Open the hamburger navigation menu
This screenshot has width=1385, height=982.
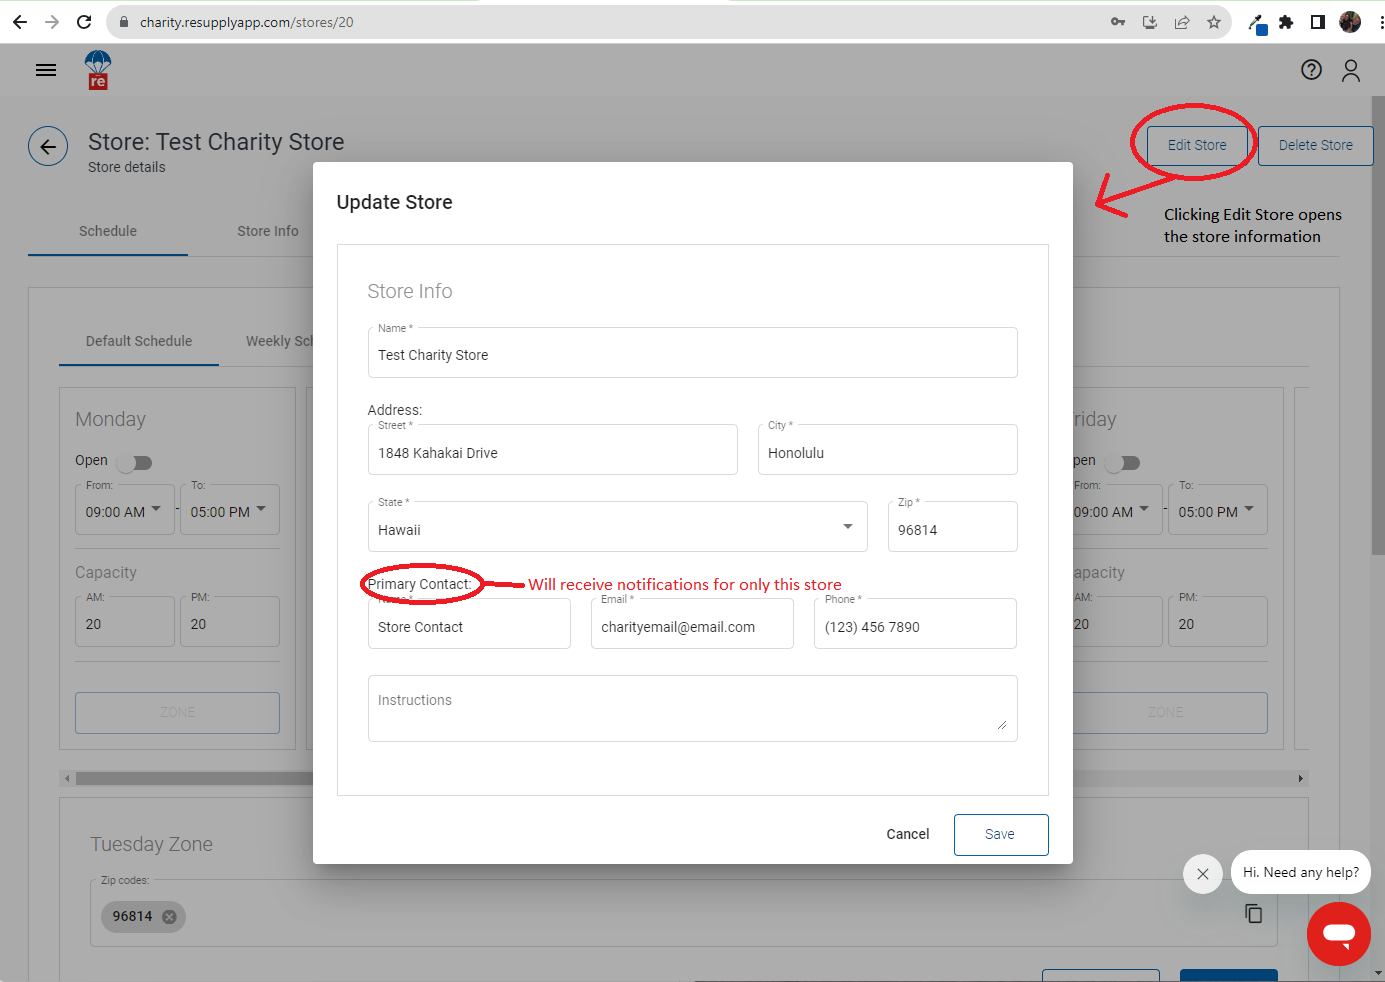point(46,70)
